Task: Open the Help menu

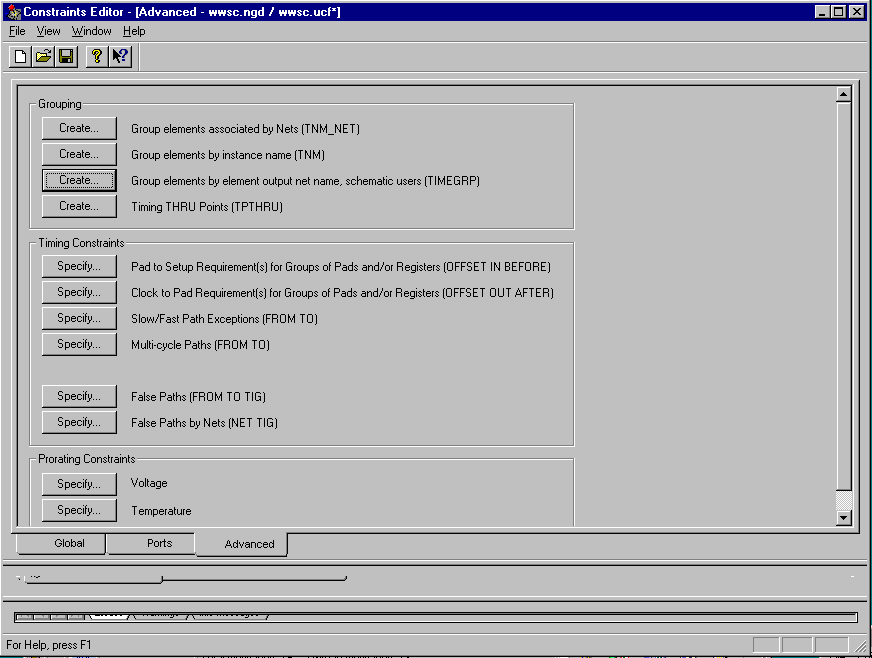Action: point(134,31)
